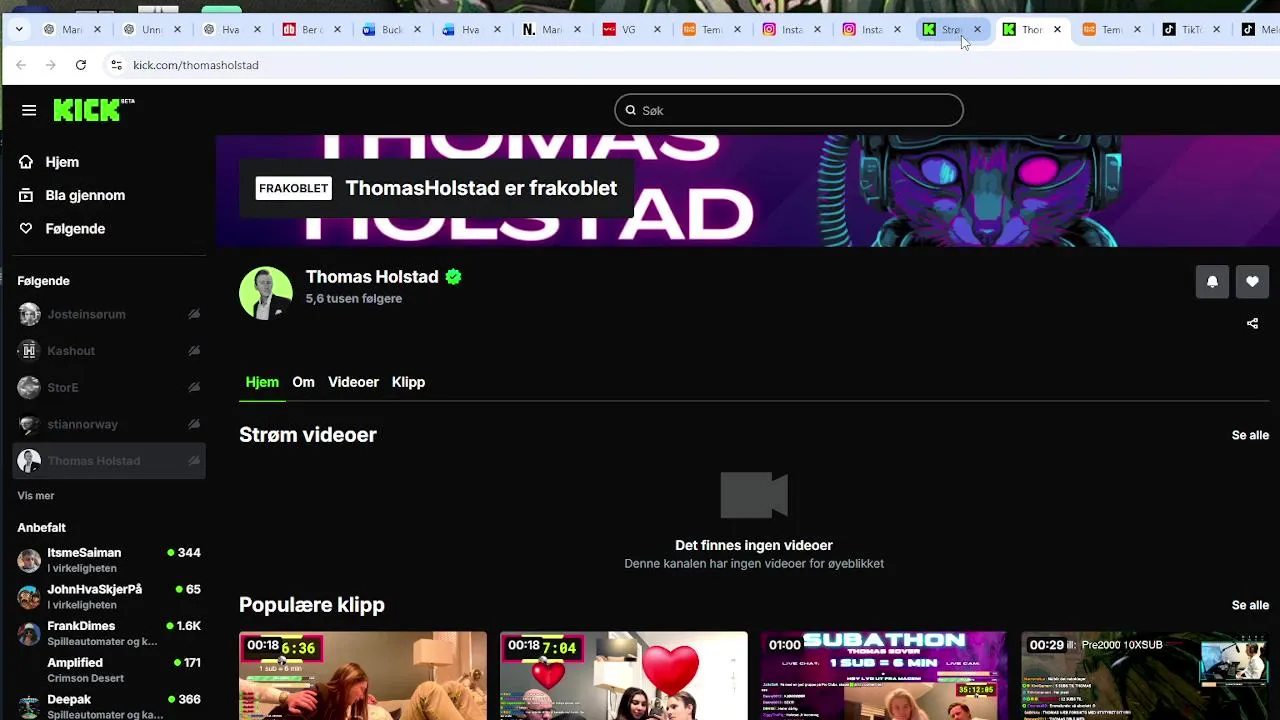This screenshot has height=720, width=1280.
Task: Toggle muted notifications for StorE
Action: 194,387
